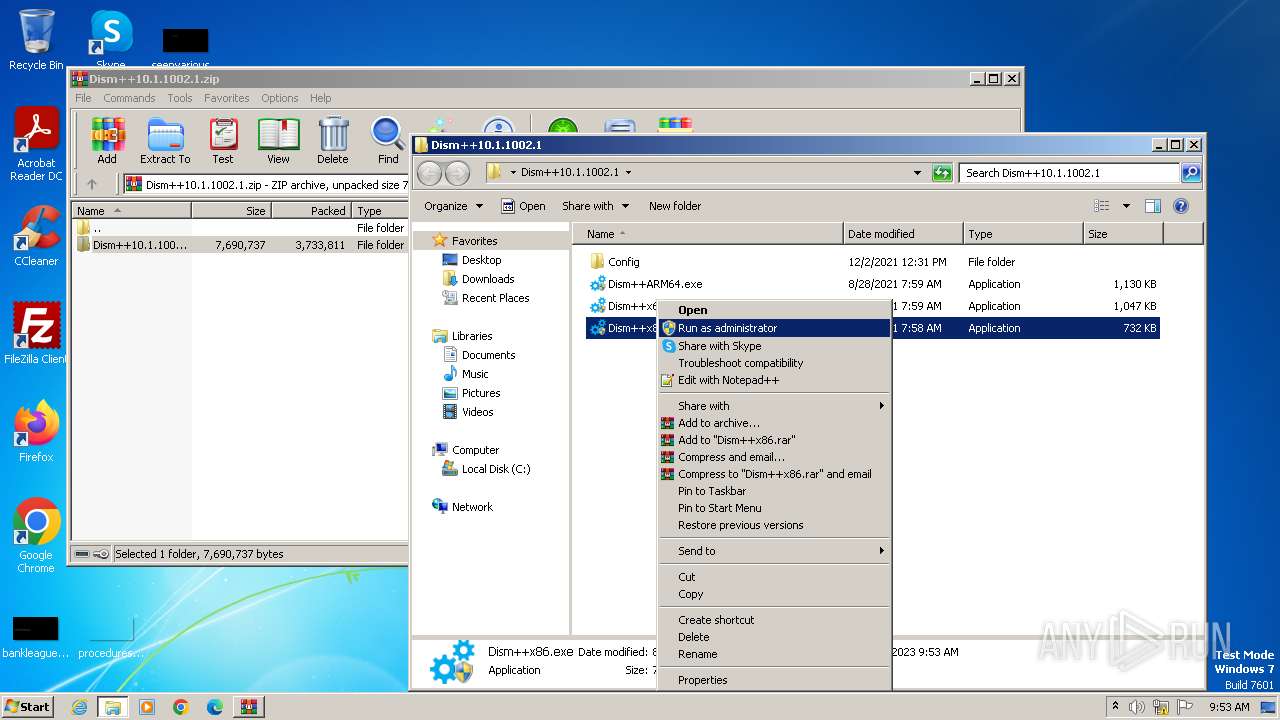
Task: Click the Test icon in WinRAR toolbar
Action: pyautogui.click(x=223, y=140)
